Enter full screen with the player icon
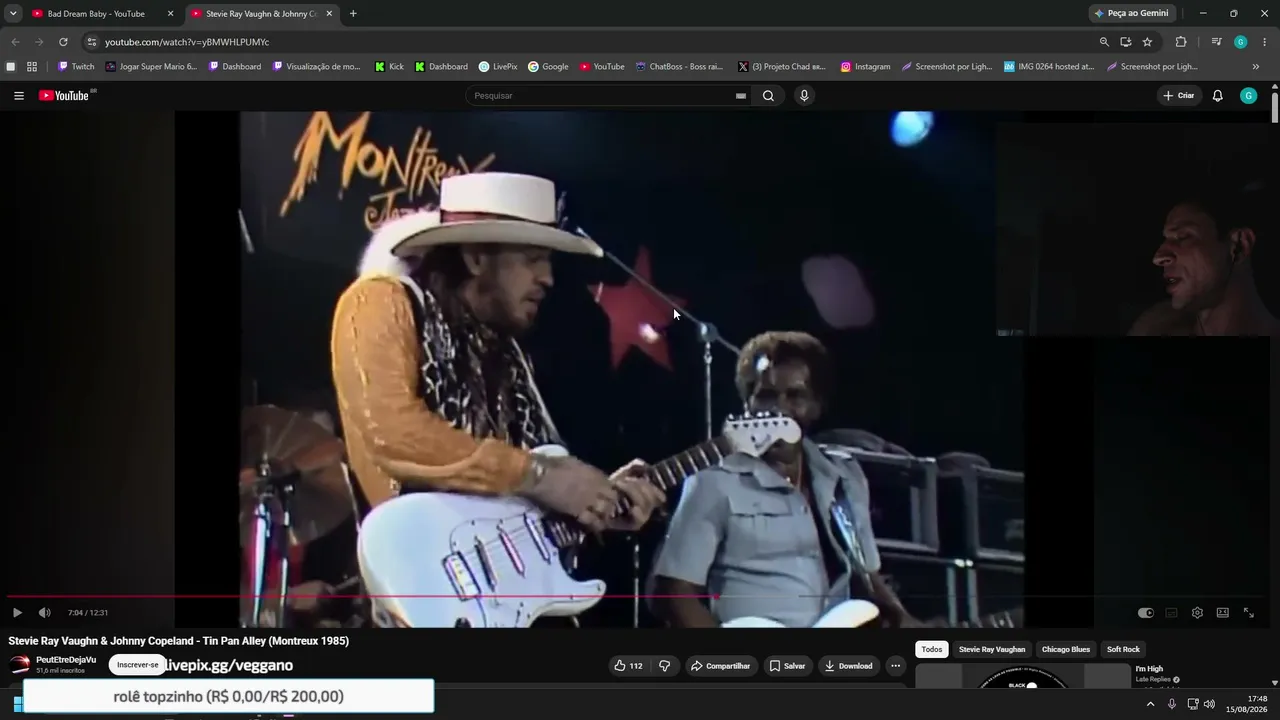1280x720 pixels. point(1248,613)
